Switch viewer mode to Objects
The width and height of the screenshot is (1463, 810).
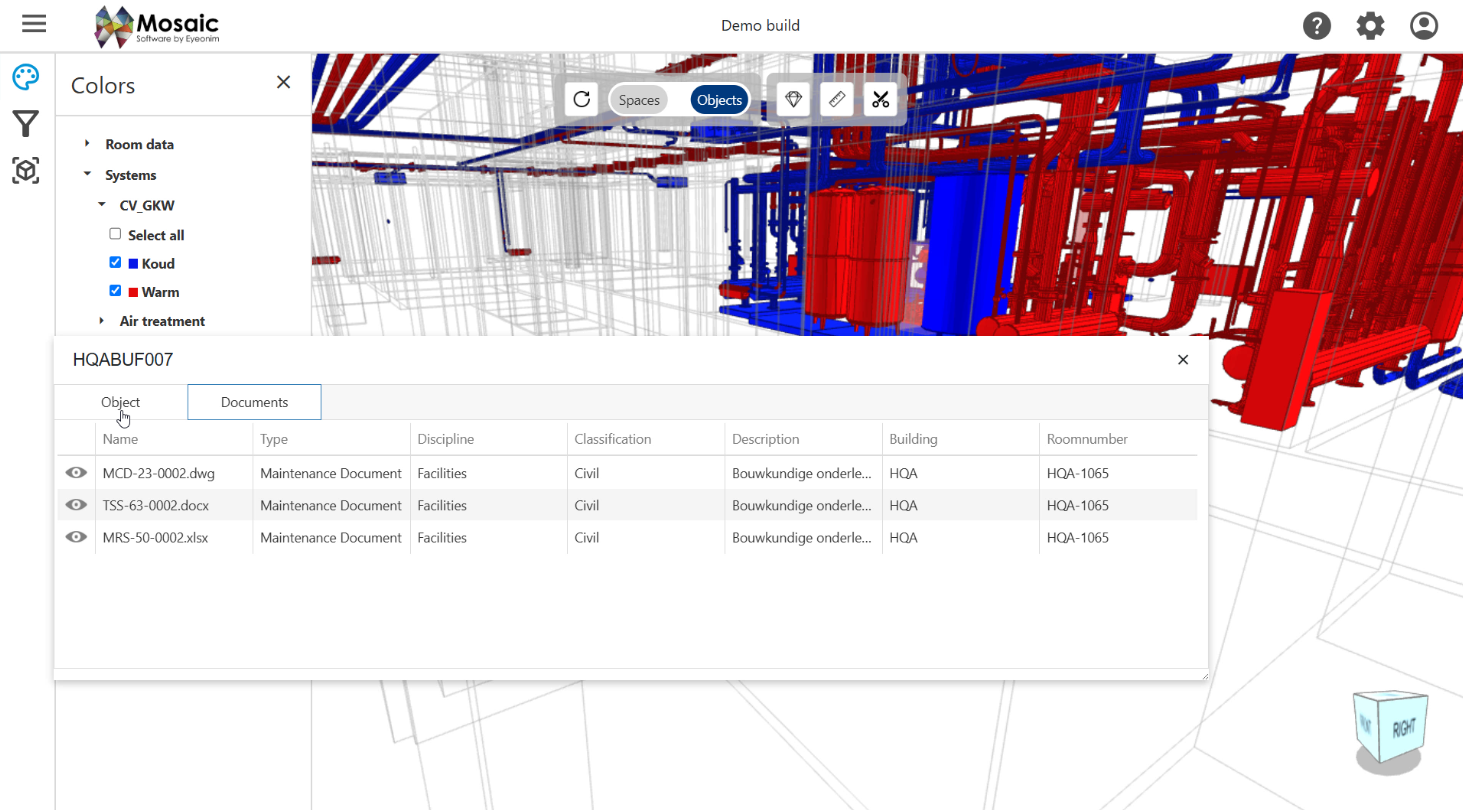point(720,100)
